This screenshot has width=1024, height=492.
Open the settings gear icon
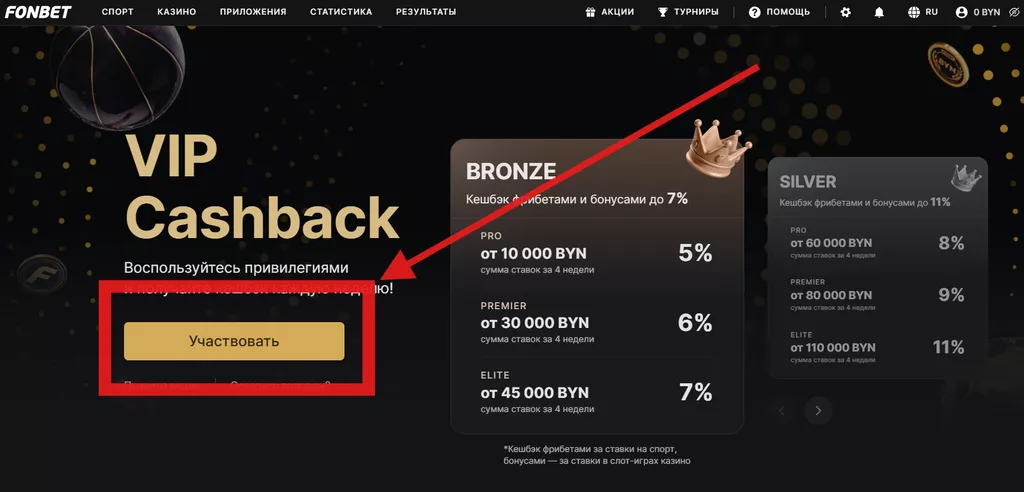[846, 12]
